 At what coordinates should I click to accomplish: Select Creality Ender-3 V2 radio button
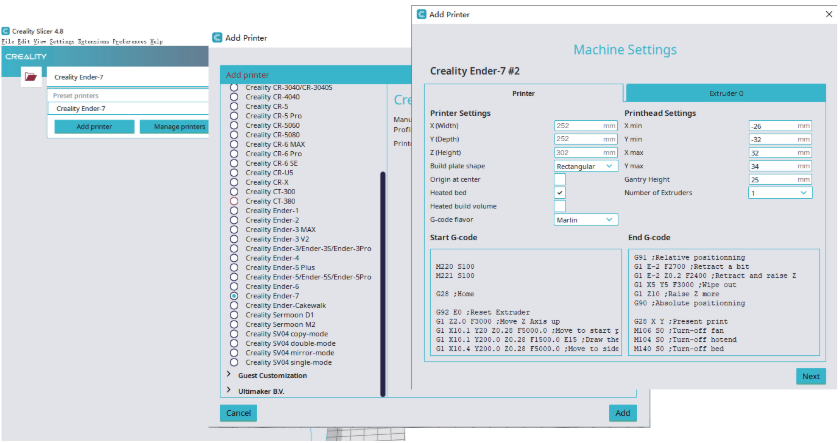pyautogui.click(x=234, y=239)
